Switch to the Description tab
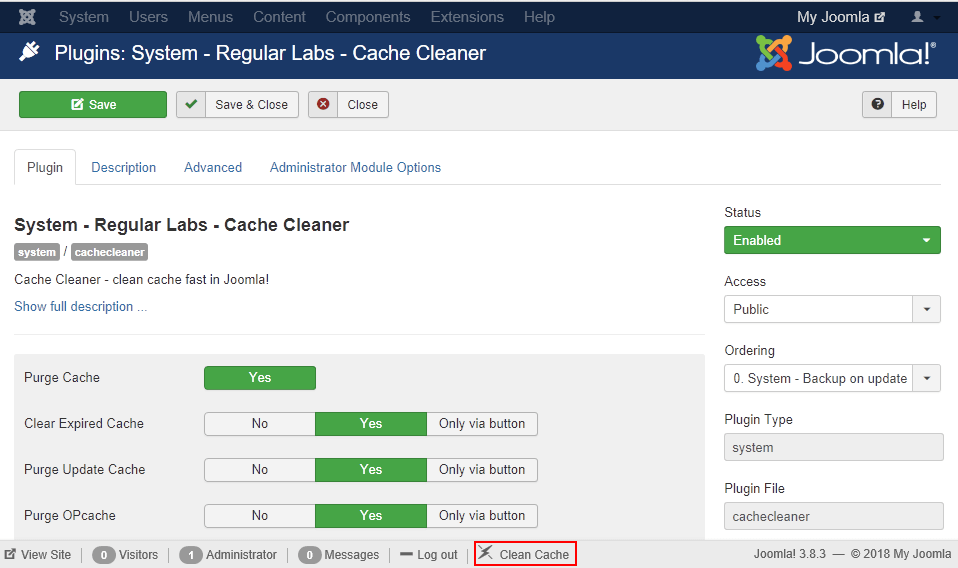 point(123,167)
